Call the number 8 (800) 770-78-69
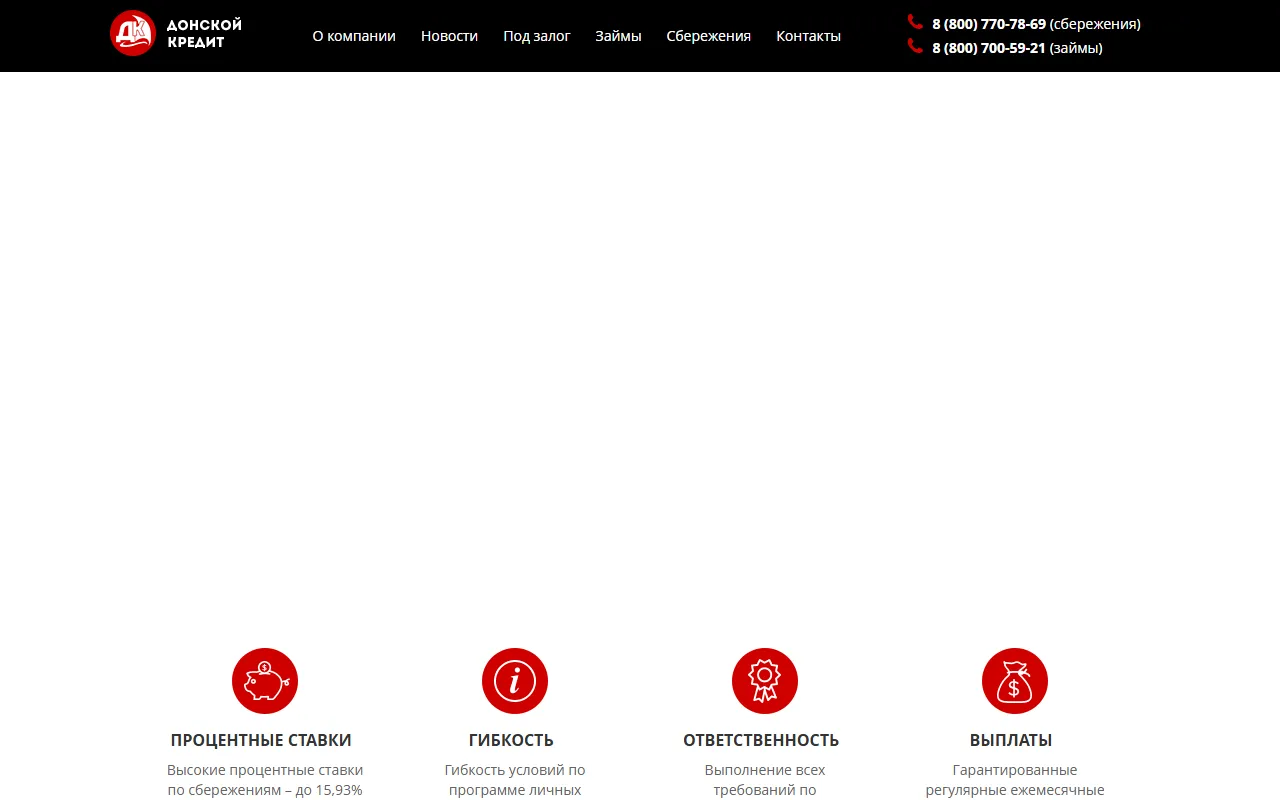Image resolution: width=1280 pixels, height=800 pixels. point(989,24)
